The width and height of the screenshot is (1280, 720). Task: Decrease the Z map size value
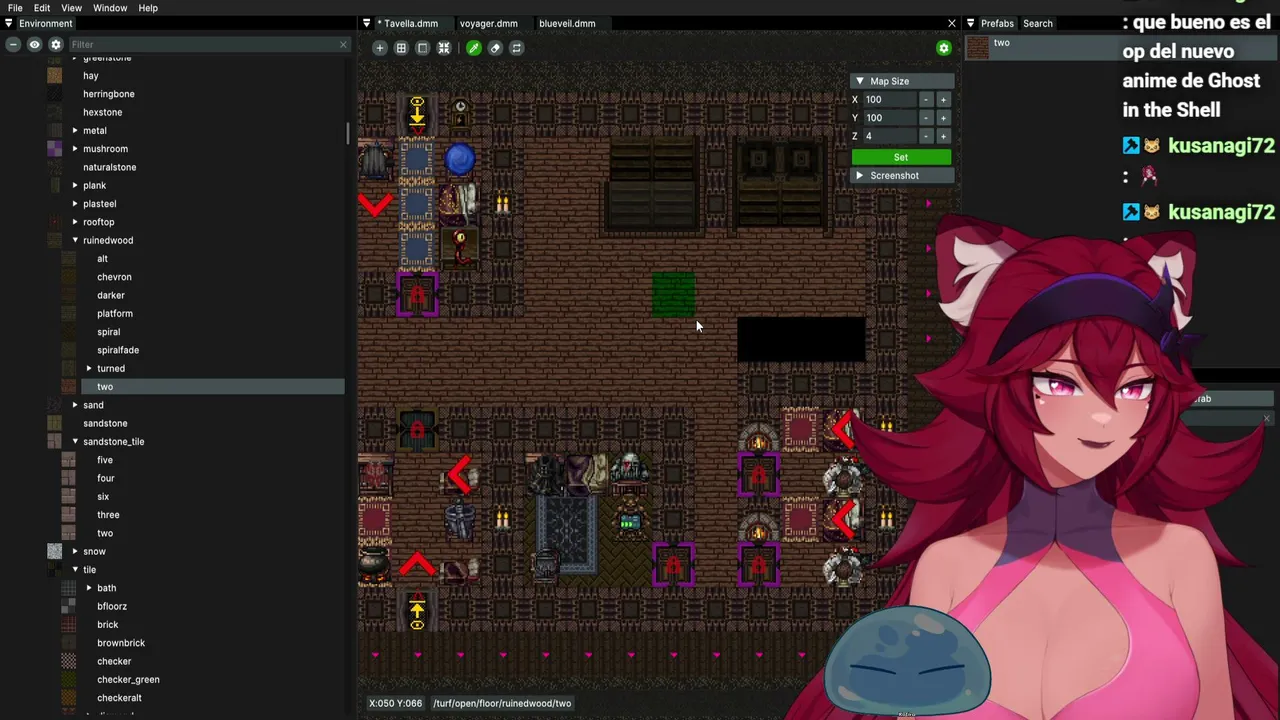(926, 136)
